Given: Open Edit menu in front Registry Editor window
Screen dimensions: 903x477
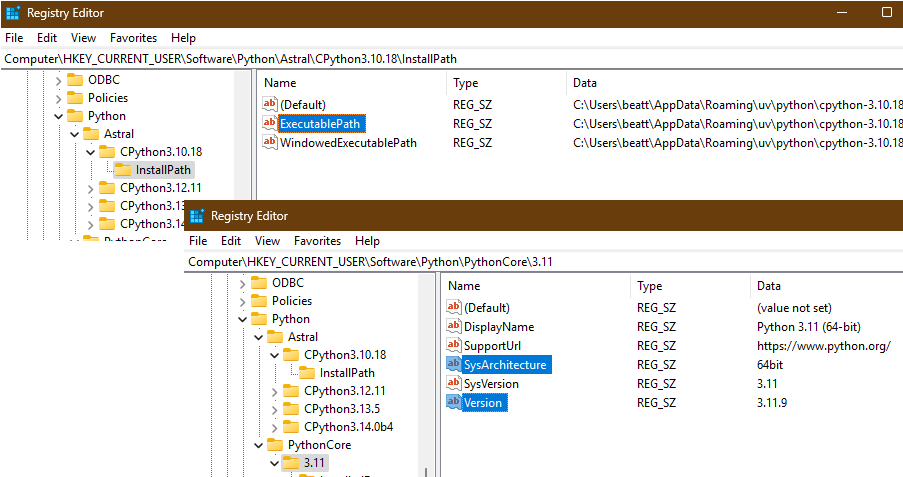Looking at the screenshot, I should point(231,241).
